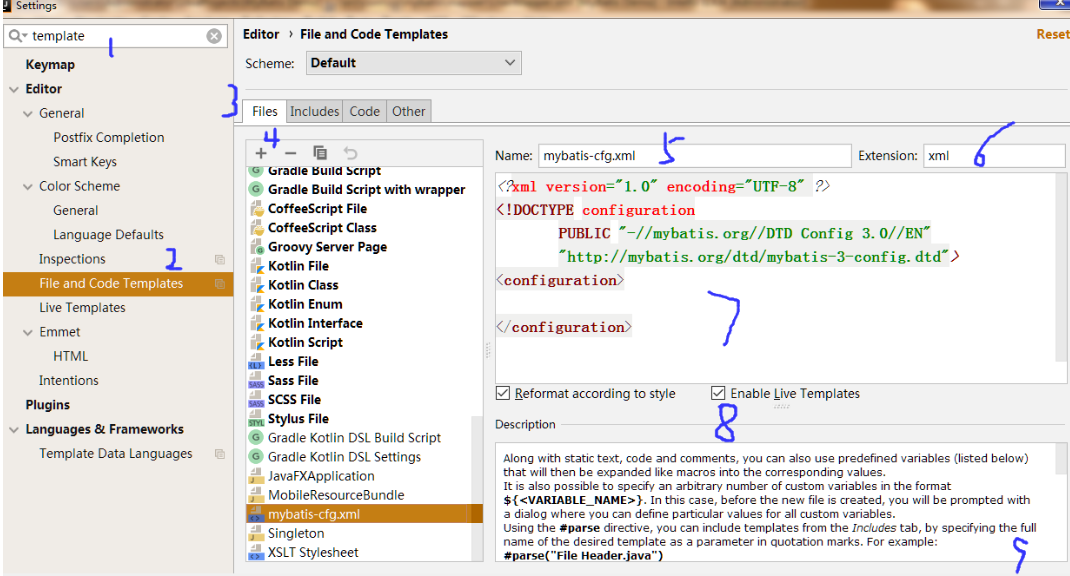The width and height of the screenshot is (1070, 576).
Task: Click the Reset link
Action: pos(1053,34)
